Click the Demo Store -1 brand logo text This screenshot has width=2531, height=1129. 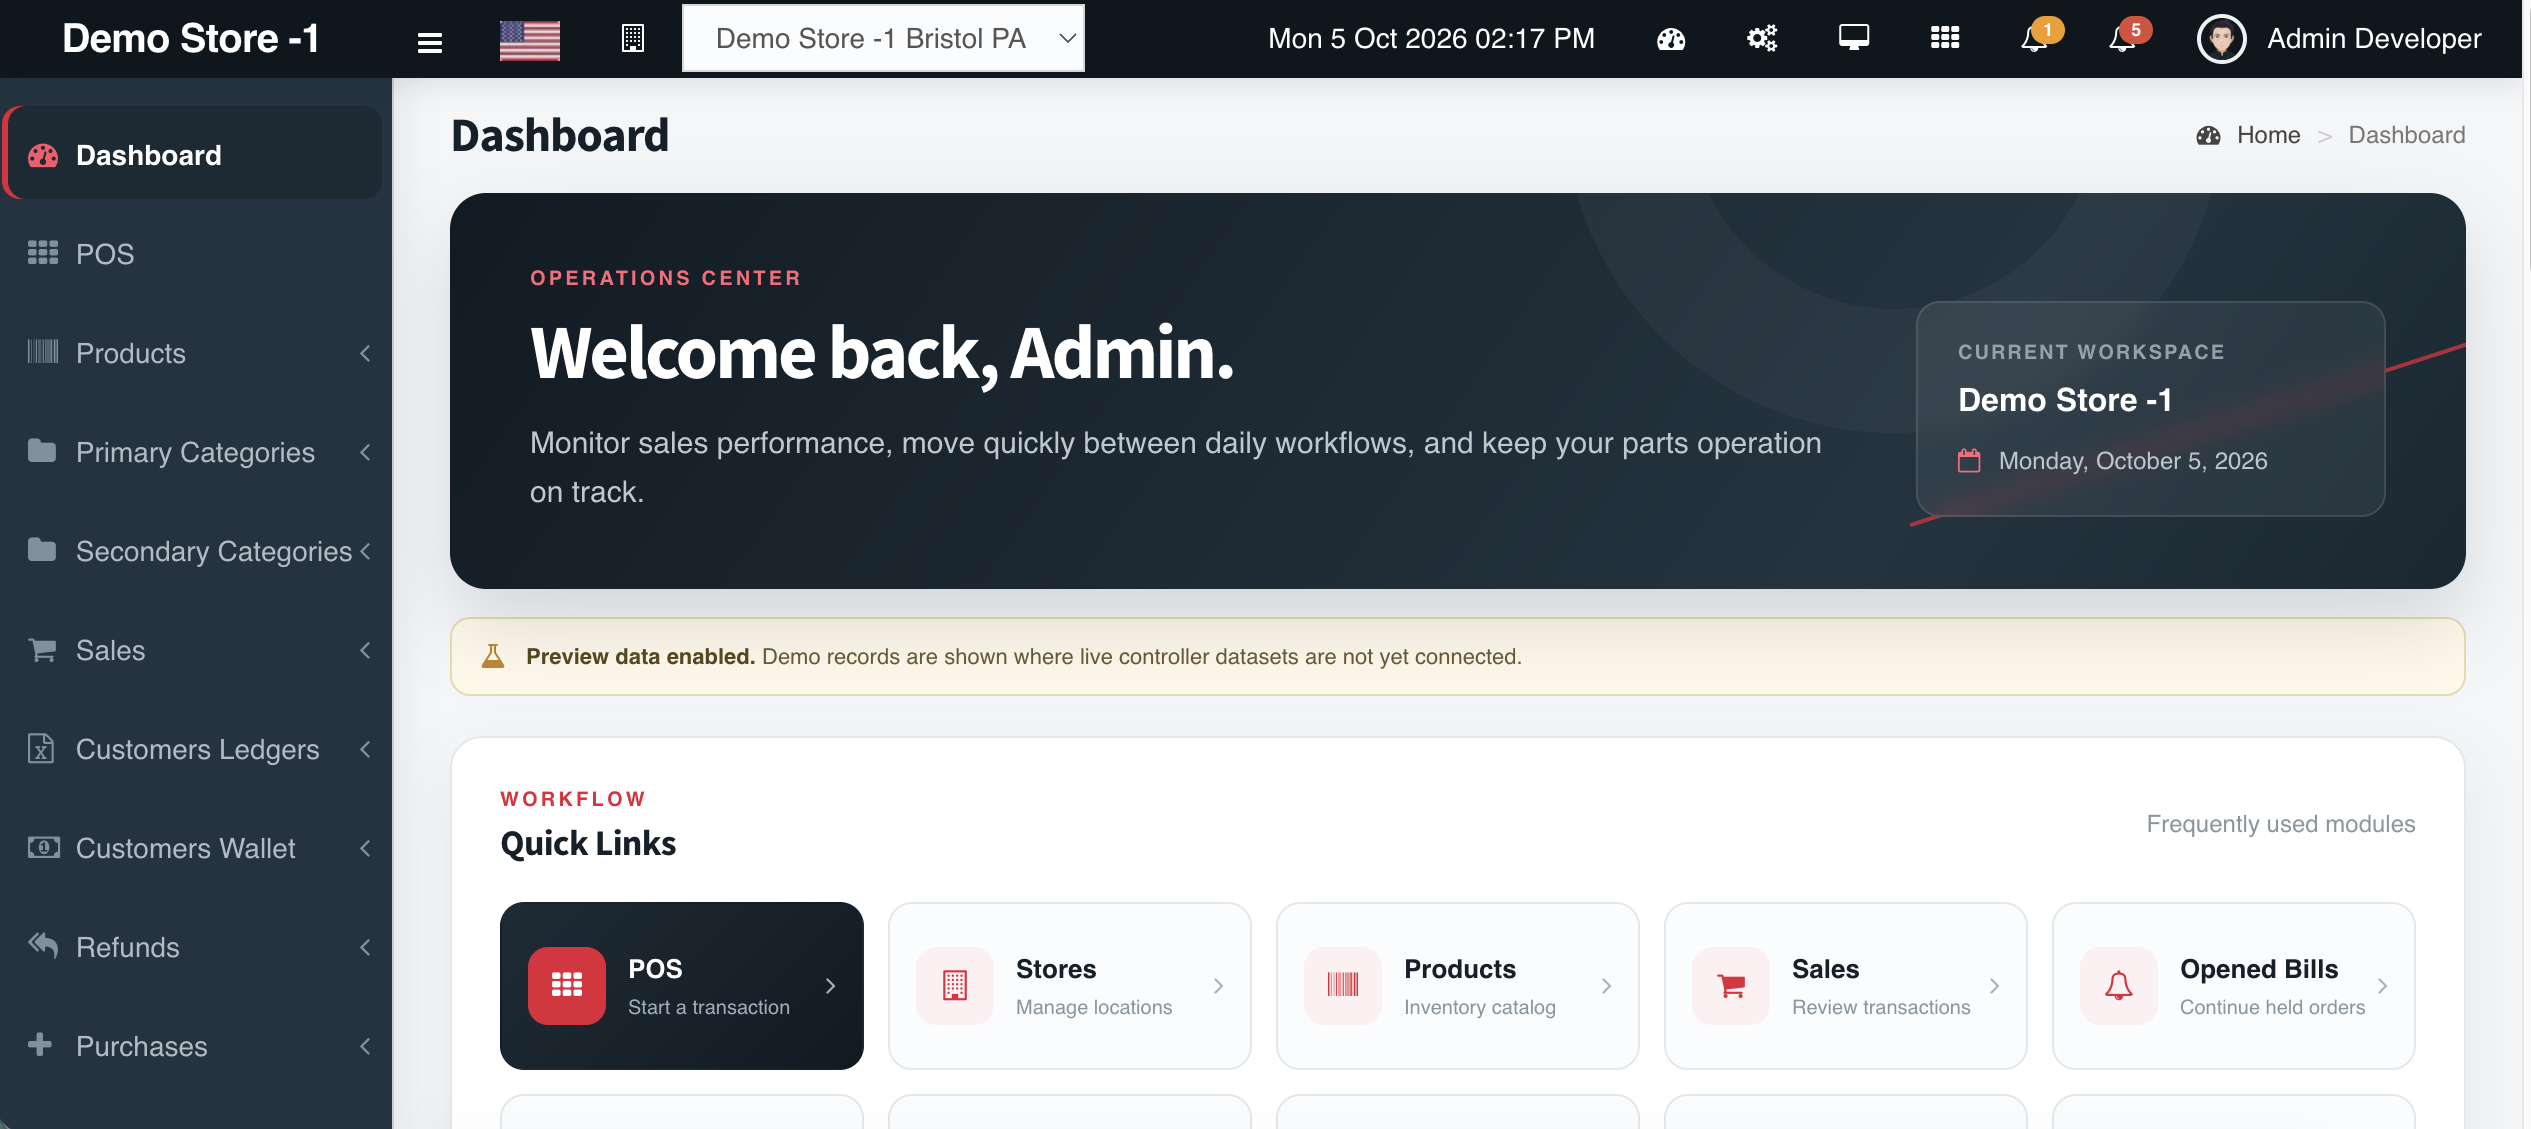pyautogui.click(x=190, y=38)
